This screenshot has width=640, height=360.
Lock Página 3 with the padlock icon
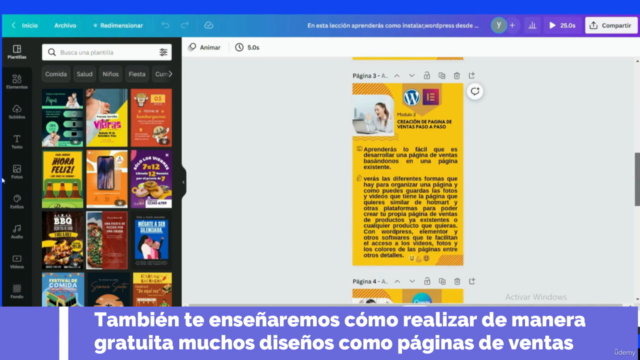click(x=427, y=76)
